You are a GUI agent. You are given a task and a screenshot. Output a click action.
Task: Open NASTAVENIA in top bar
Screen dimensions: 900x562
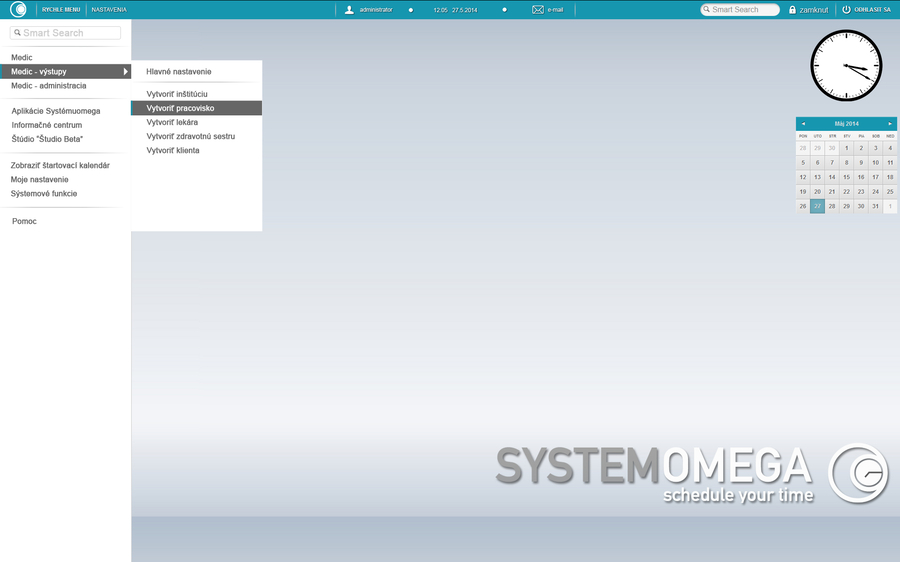(x=109, y=9)
